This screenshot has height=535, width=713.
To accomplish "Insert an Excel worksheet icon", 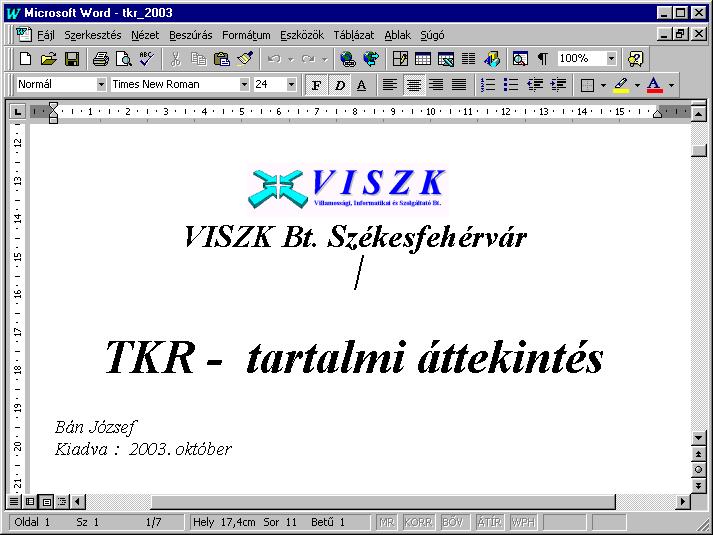I will coord(446,59).
